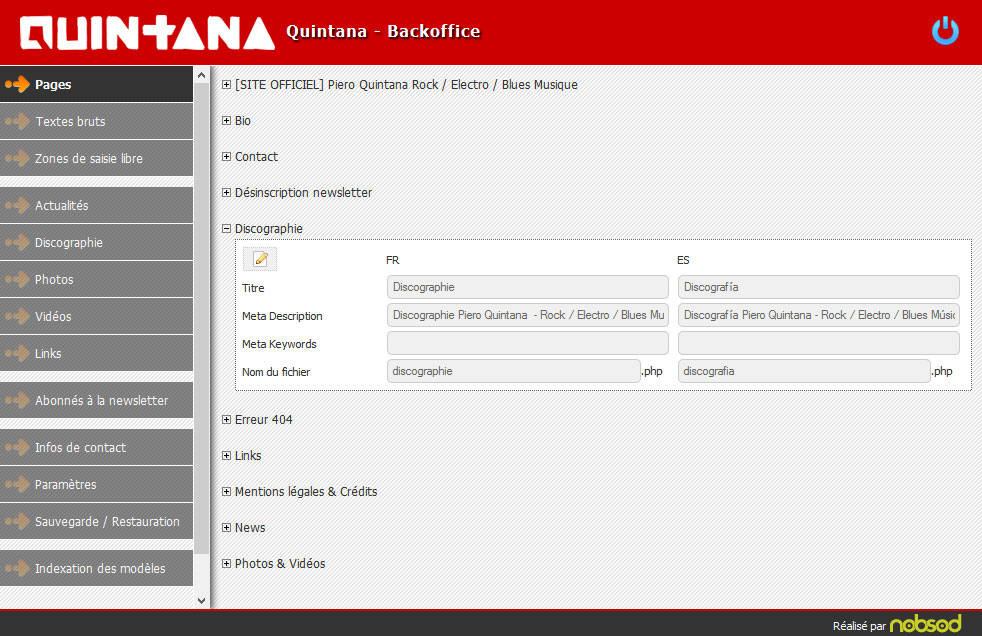The width and height of the screenshot is (982, 636).
Task: Click the ES Meta Description field
Action: click(x=819, y=315)
